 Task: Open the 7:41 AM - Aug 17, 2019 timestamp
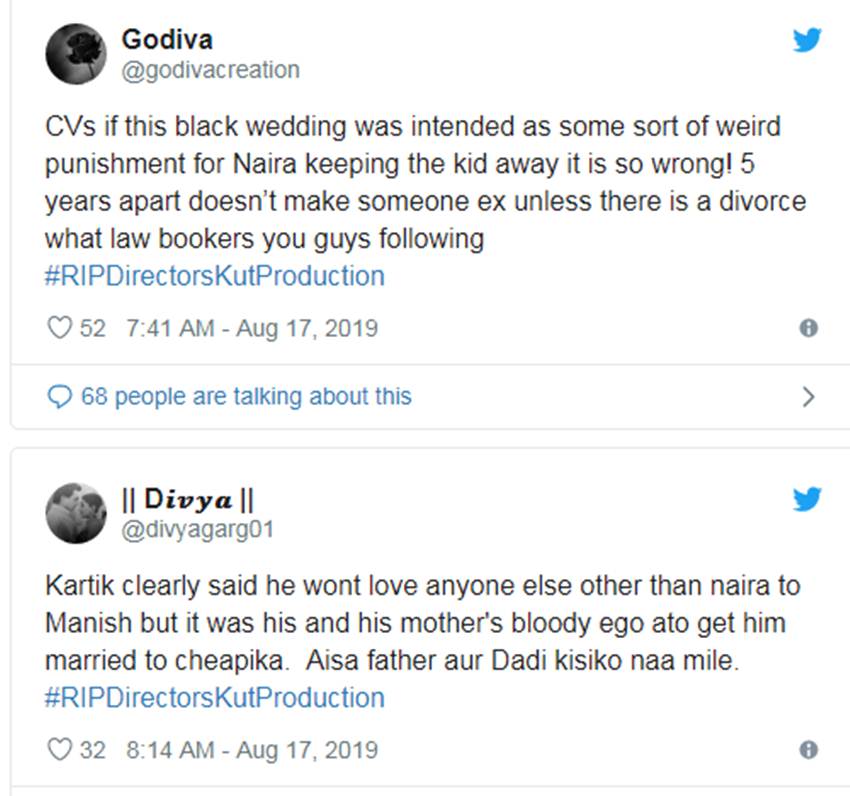click(252, 328)
